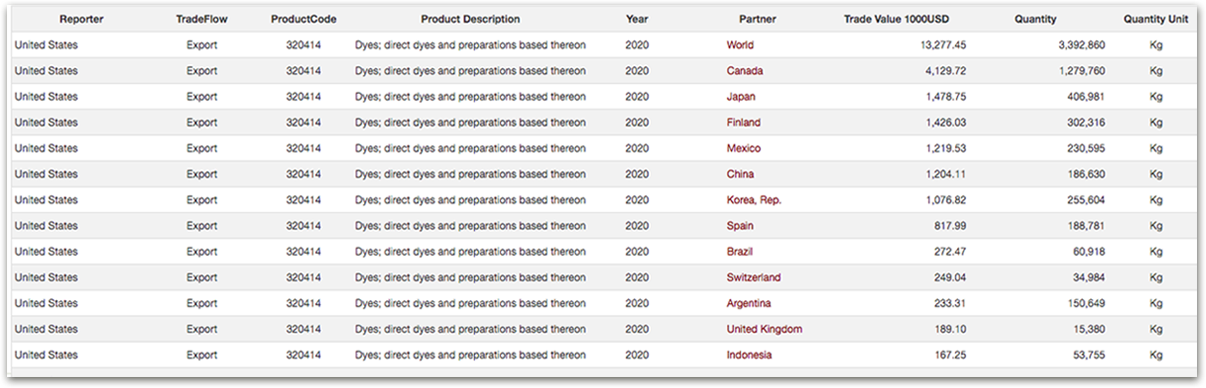Click the Japan partner link
This screenshot has height=388, width=1206.
(741, 97)
